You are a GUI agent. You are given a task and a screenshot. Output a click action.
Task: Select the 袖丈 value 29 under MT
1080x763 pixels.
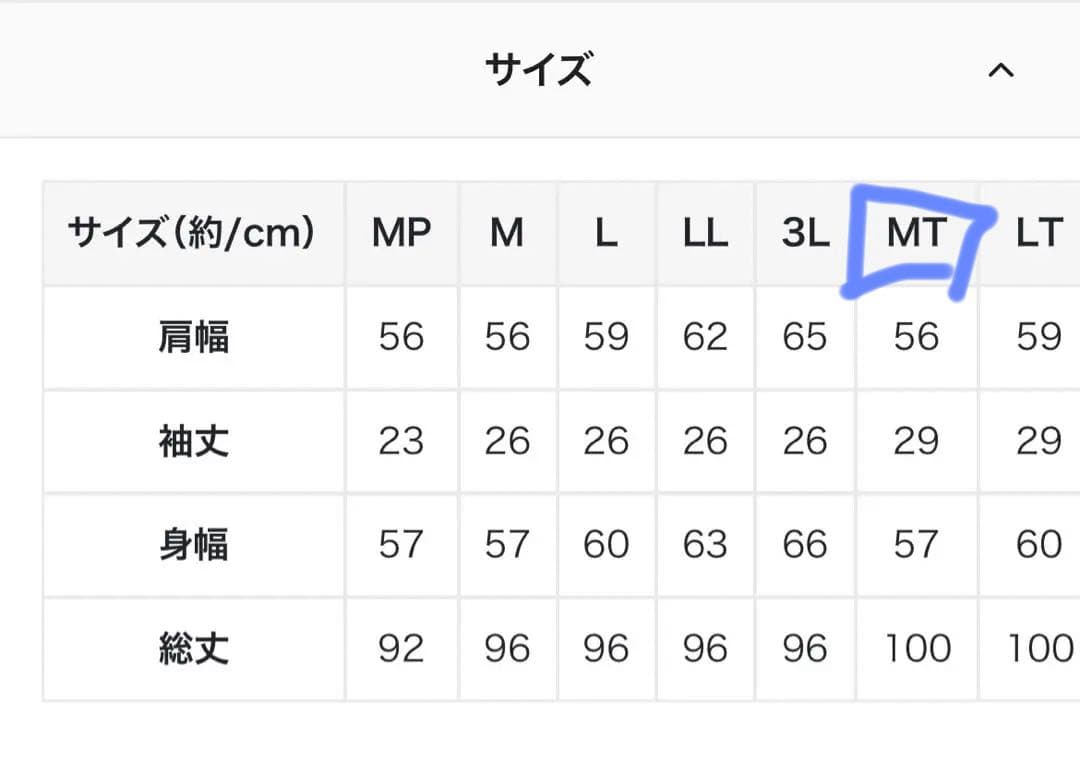point(916,441)
